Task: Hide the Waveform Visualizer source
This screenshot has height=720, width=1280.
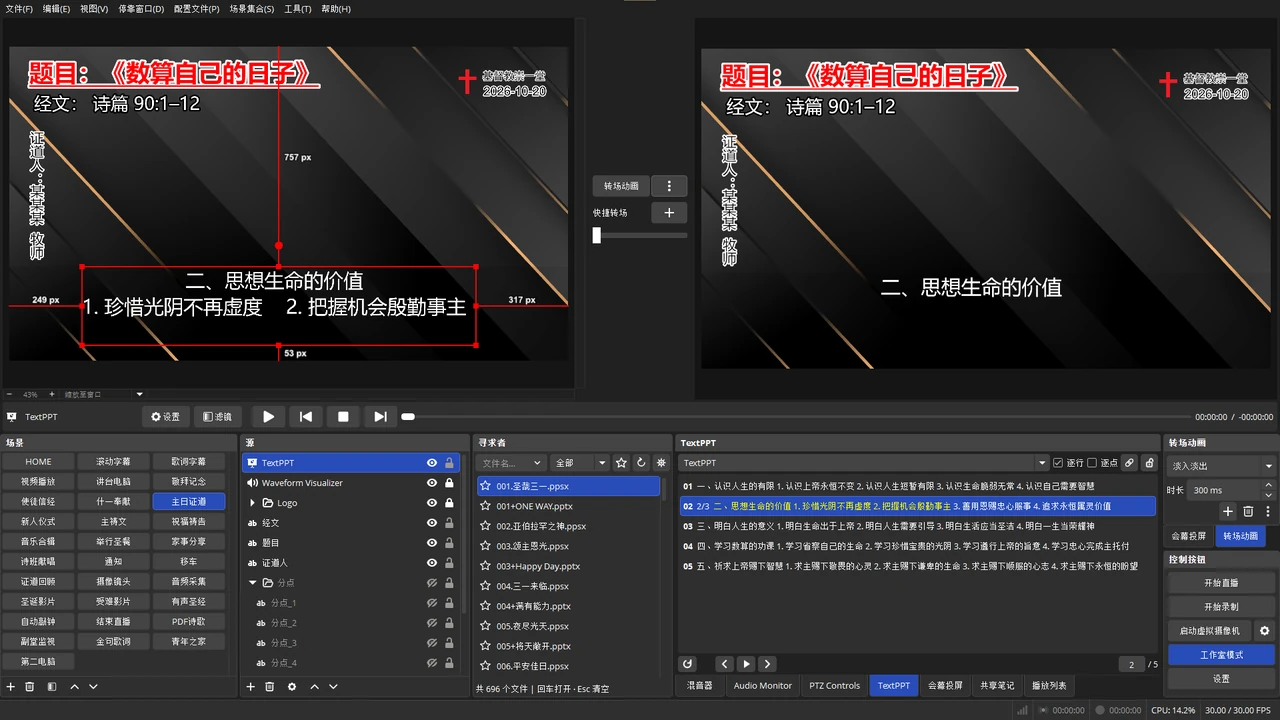Action: tap(431, 483)
